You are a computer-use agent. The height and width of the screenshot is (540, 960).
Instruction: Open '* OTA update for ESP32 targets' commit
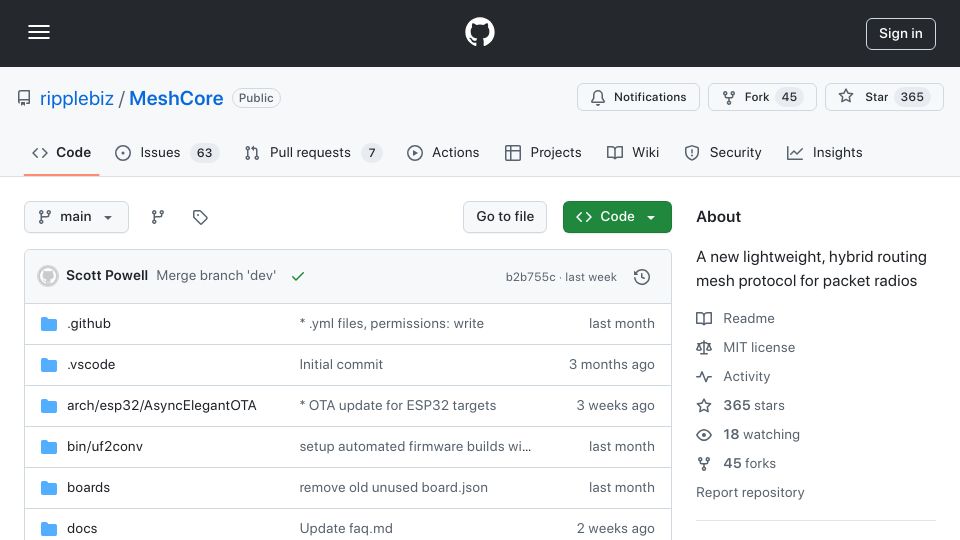(398, 405)
